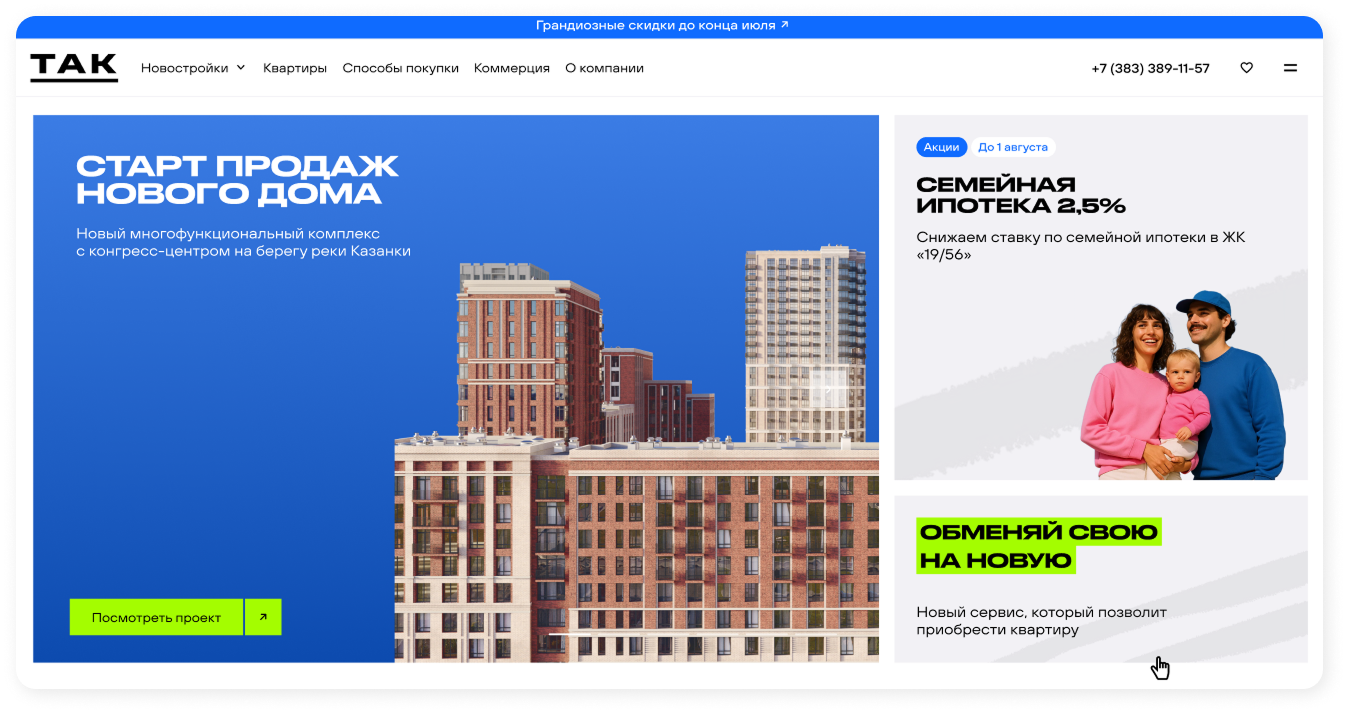
Task: Click the translucent next-slide arrow on the hero image
Action: click(829, 388)
